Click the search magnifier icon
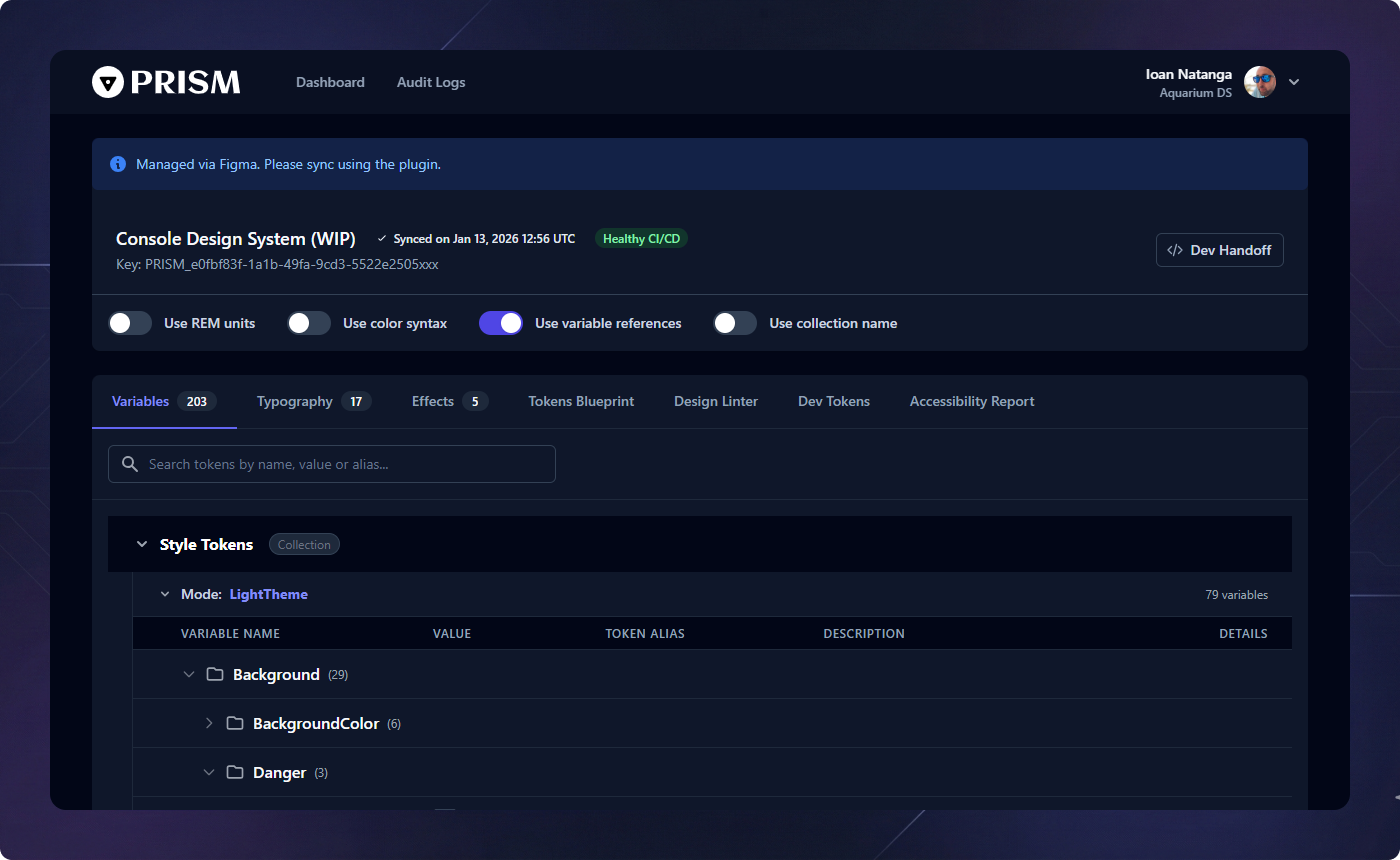 point(129,463)
